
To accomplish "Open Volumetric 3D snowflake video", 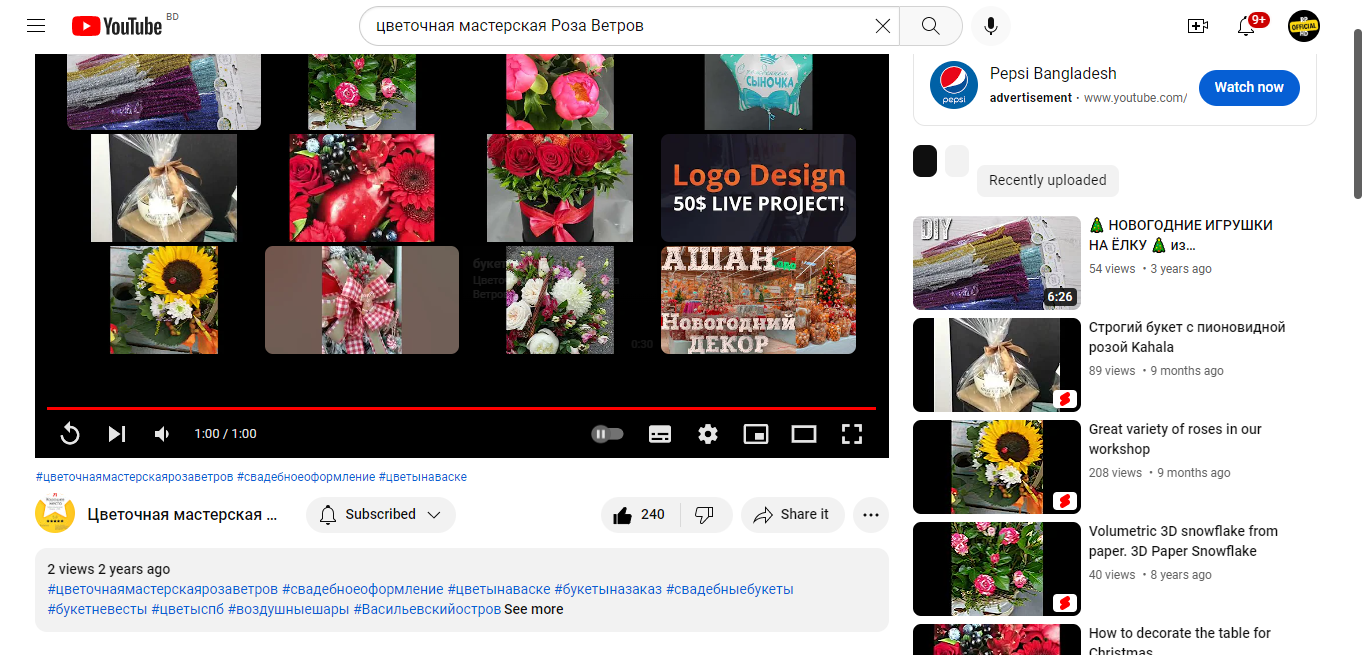I will point(1183,541).
